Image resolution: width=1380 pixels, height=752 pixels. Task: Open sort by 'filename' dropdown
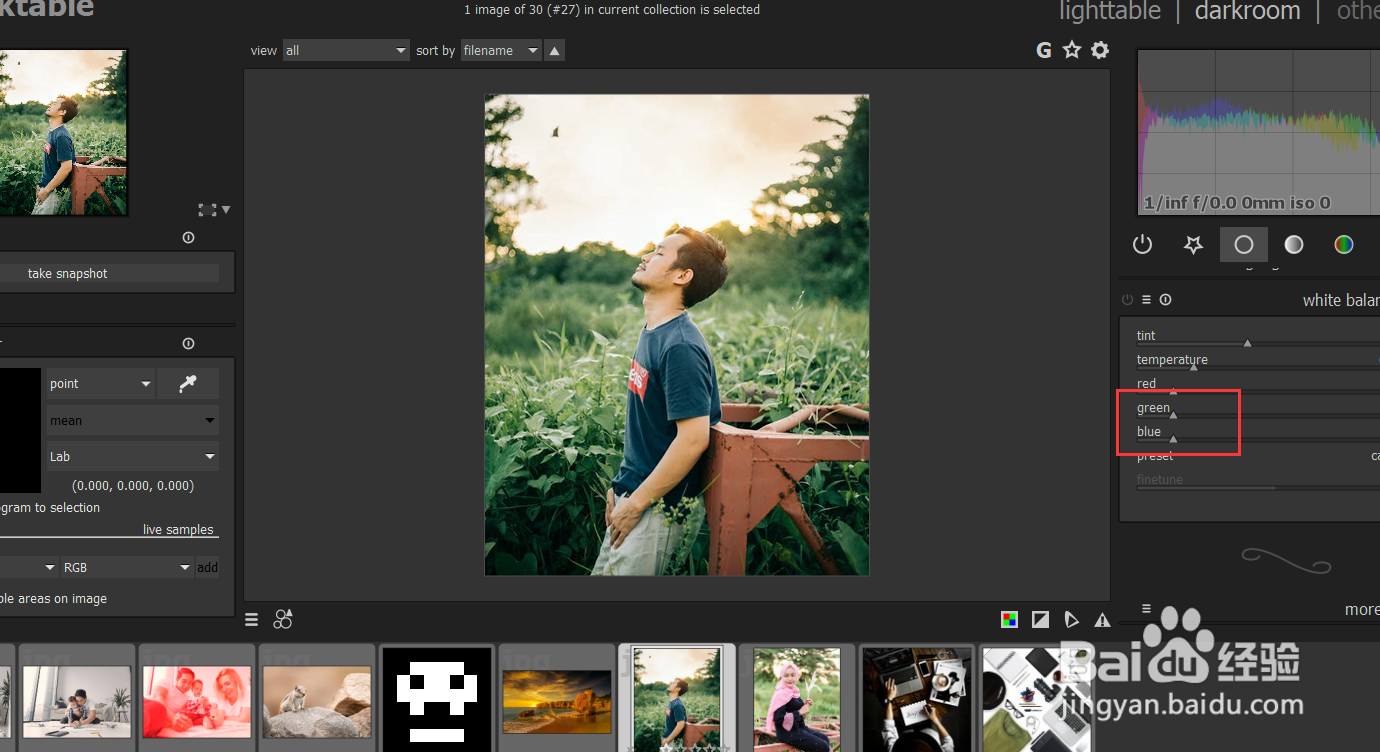(x=501, y=50)
